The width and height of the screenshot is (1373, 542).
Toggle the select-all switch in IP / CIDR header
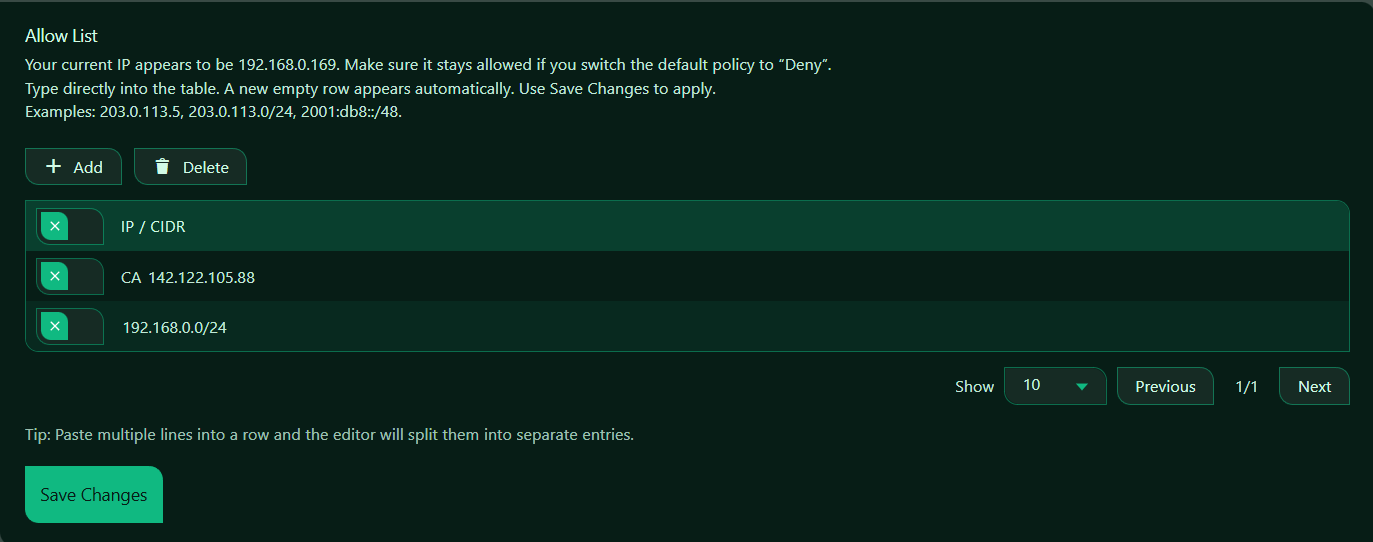pyautogui.click(x=70, y=226)
